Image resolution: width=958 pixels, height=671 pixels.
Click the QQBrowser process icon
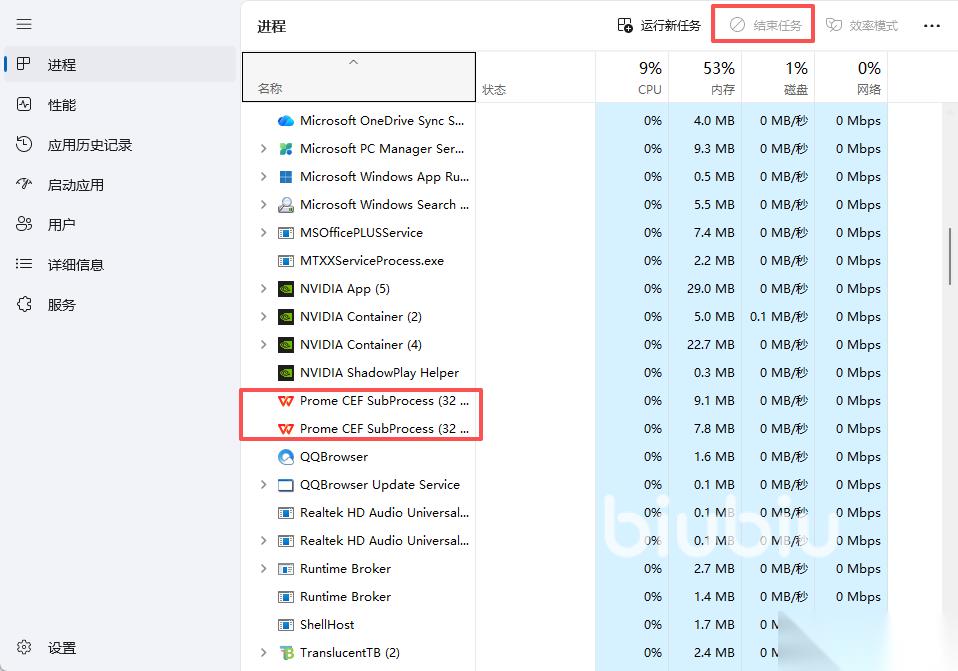tap(286, 457)
